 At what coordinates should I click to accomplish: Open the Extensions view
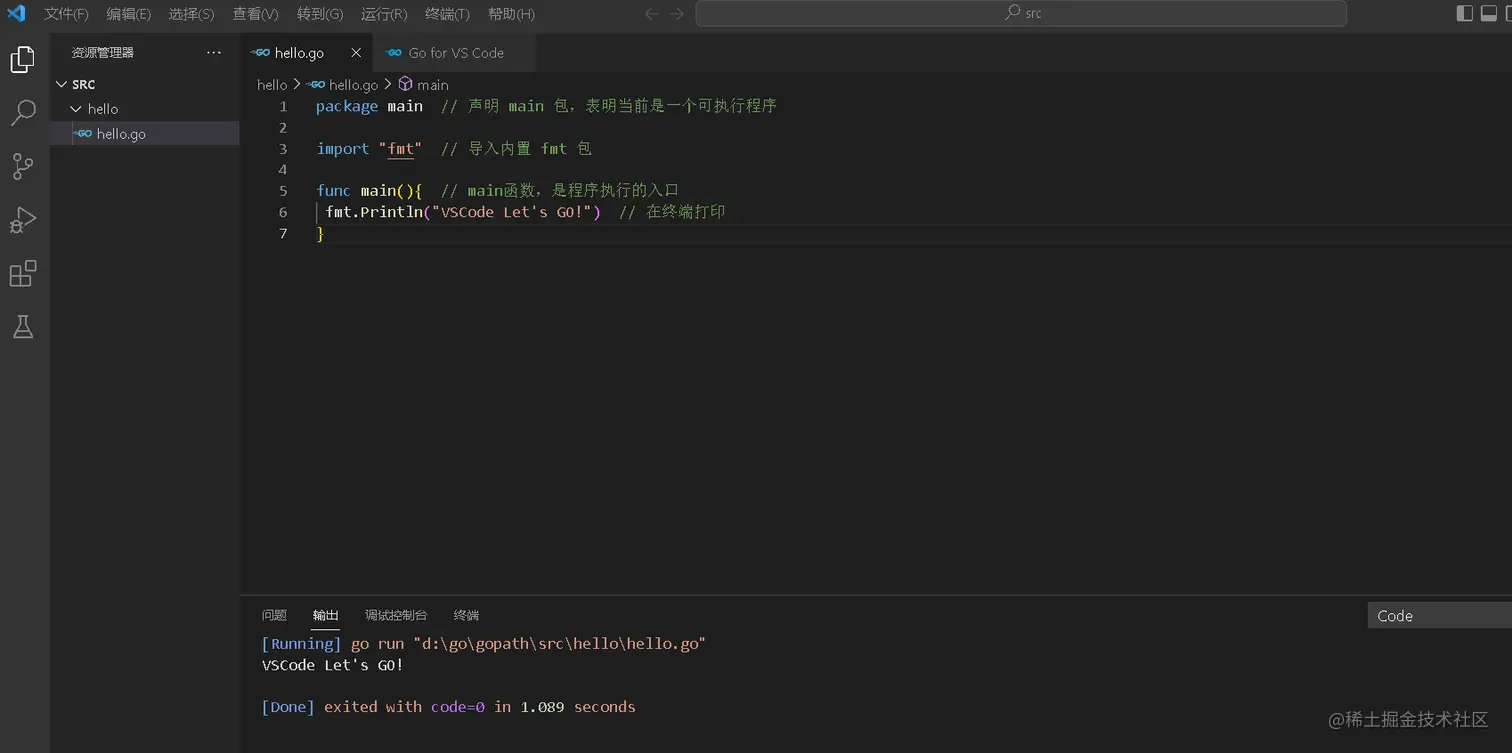(x=22, y=273)
